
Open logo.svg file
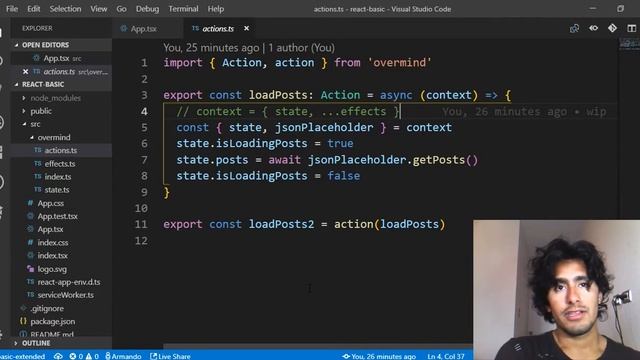coord(52,269)
